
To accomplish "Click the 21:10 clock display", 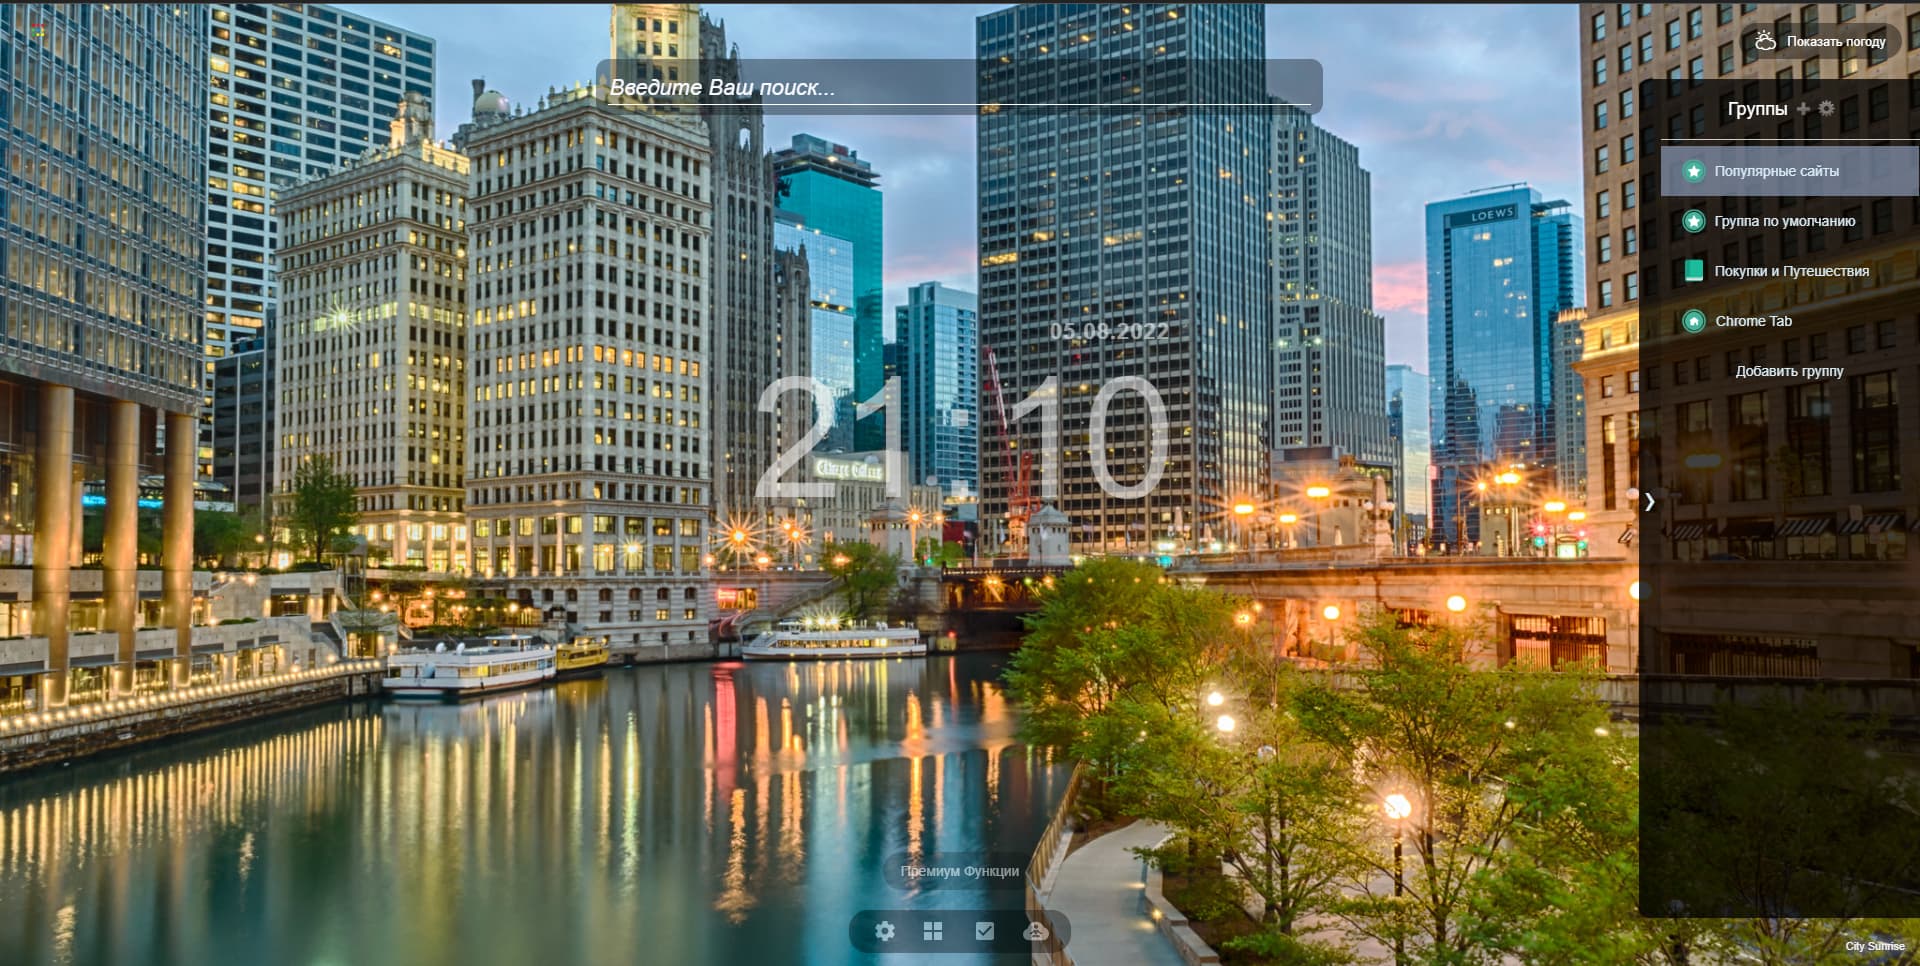I will pos(960,438).
